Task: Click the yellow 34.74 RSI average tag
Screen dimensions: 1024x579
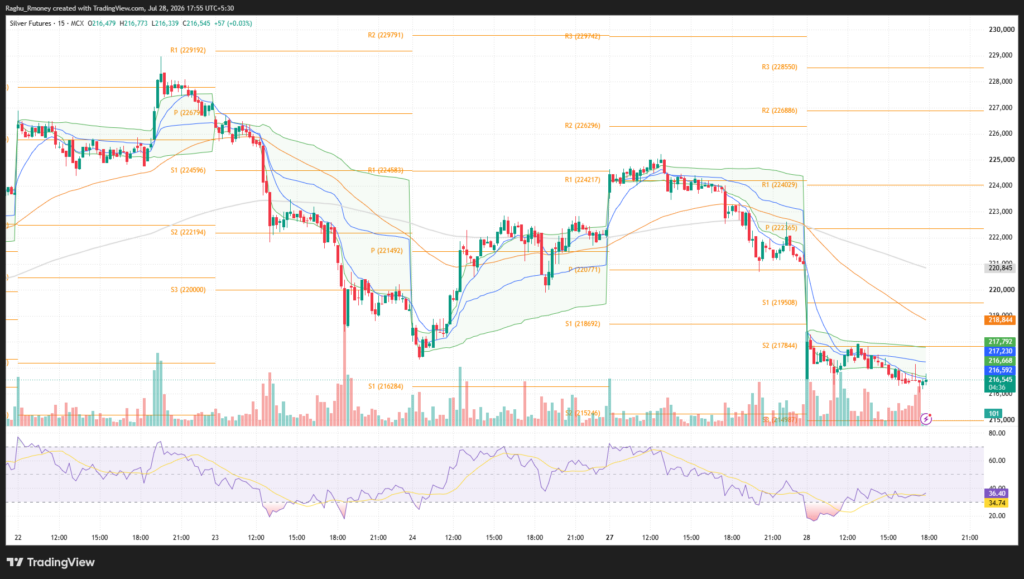Action: coord(997,503)
